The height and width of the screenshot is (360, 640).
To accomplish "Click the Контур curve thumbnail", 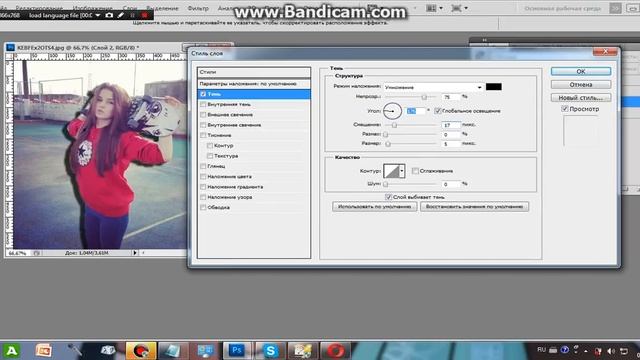I will 391,171.
